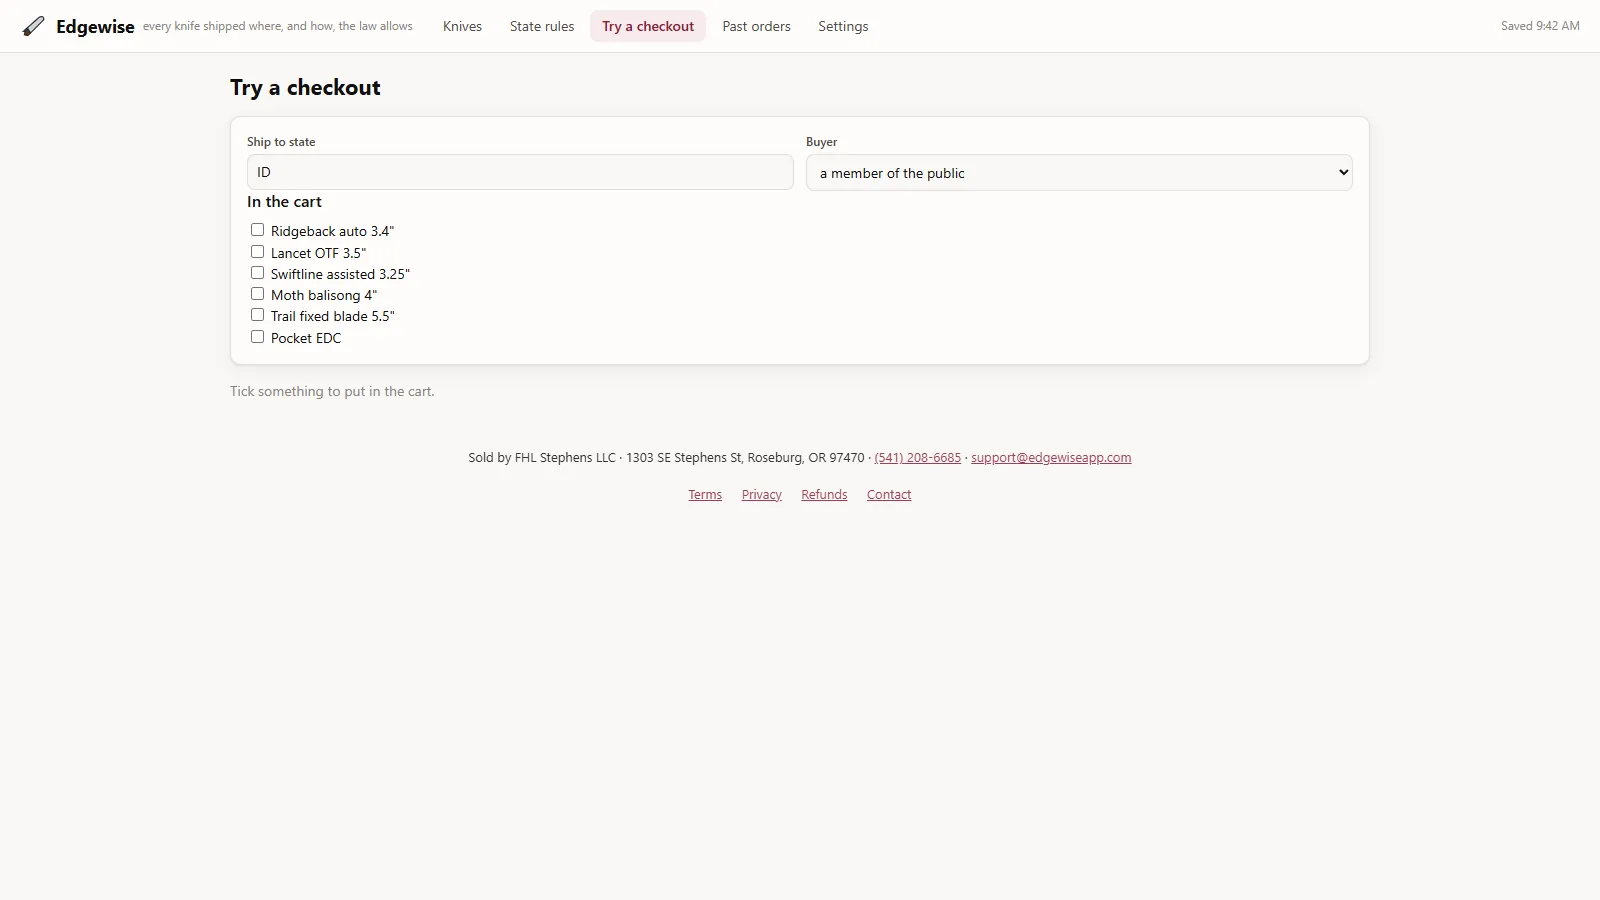The image size is (1600, 900).
Task: Click the Contact footer link
Action: (889, 495)
